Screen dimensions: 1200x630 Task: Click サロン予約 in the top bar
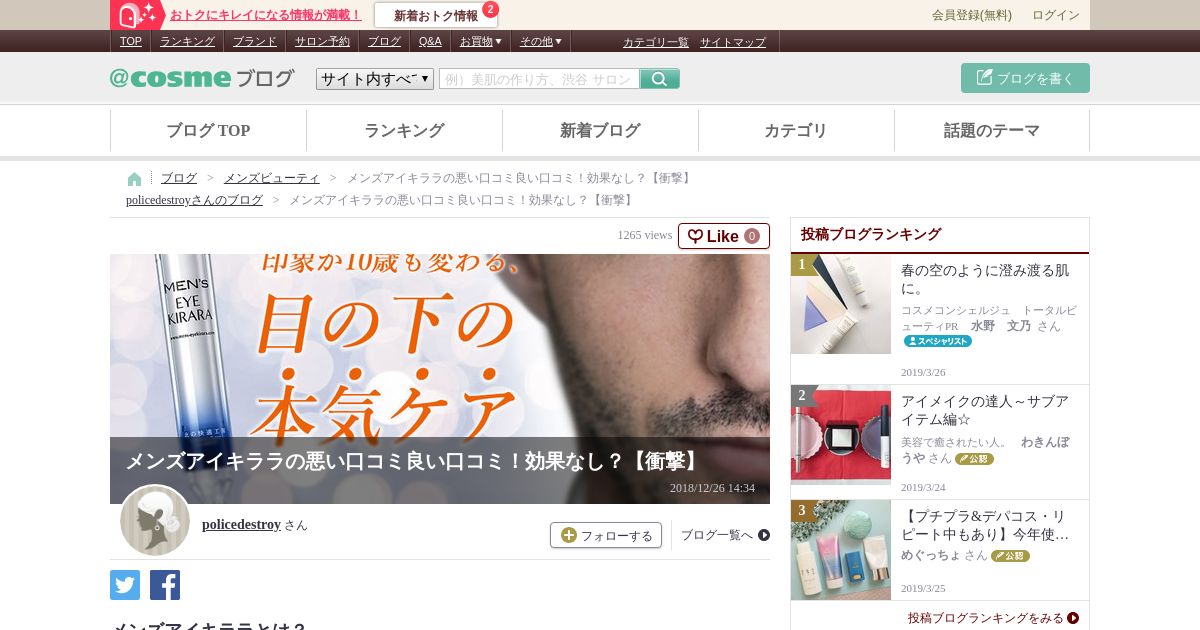coord(322,41)
